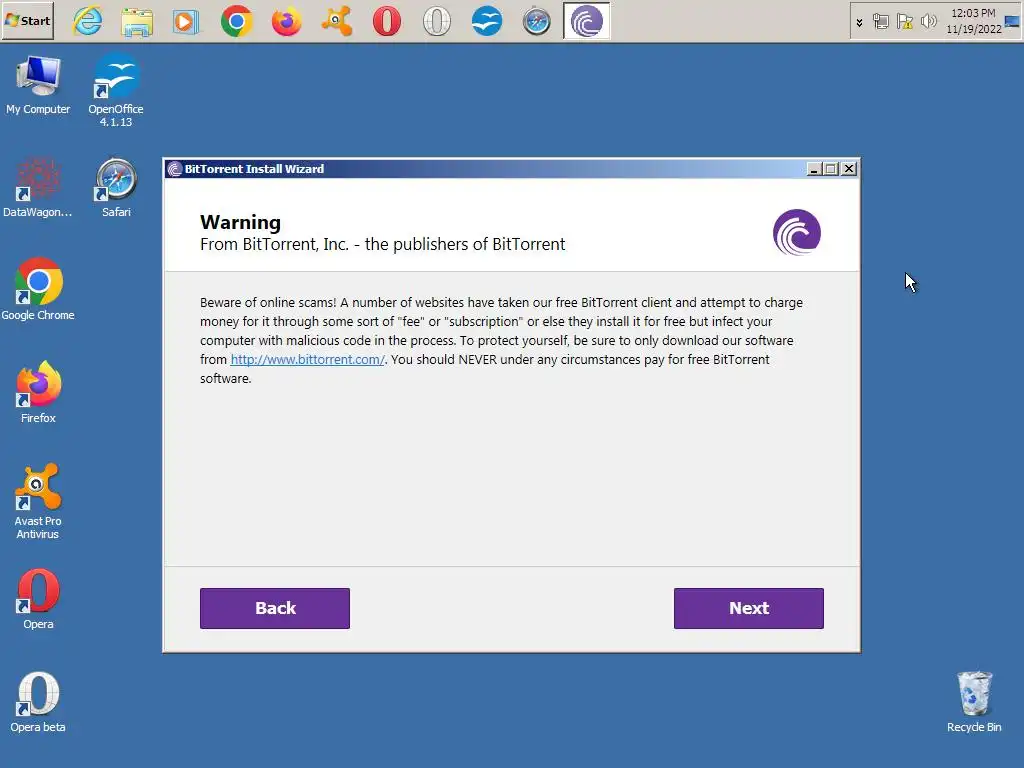
Task: Click the BitTorrent icon in the title bar
Action: pyautogui.click(x=174, y=169)
